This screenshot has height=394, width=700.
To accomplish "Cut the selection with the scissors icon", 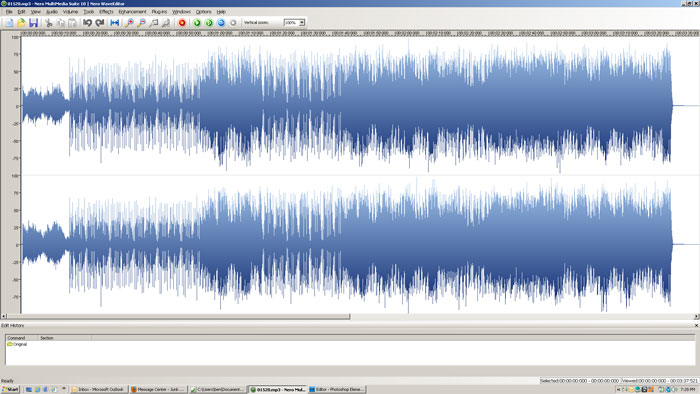I will (x=49, y=23).
